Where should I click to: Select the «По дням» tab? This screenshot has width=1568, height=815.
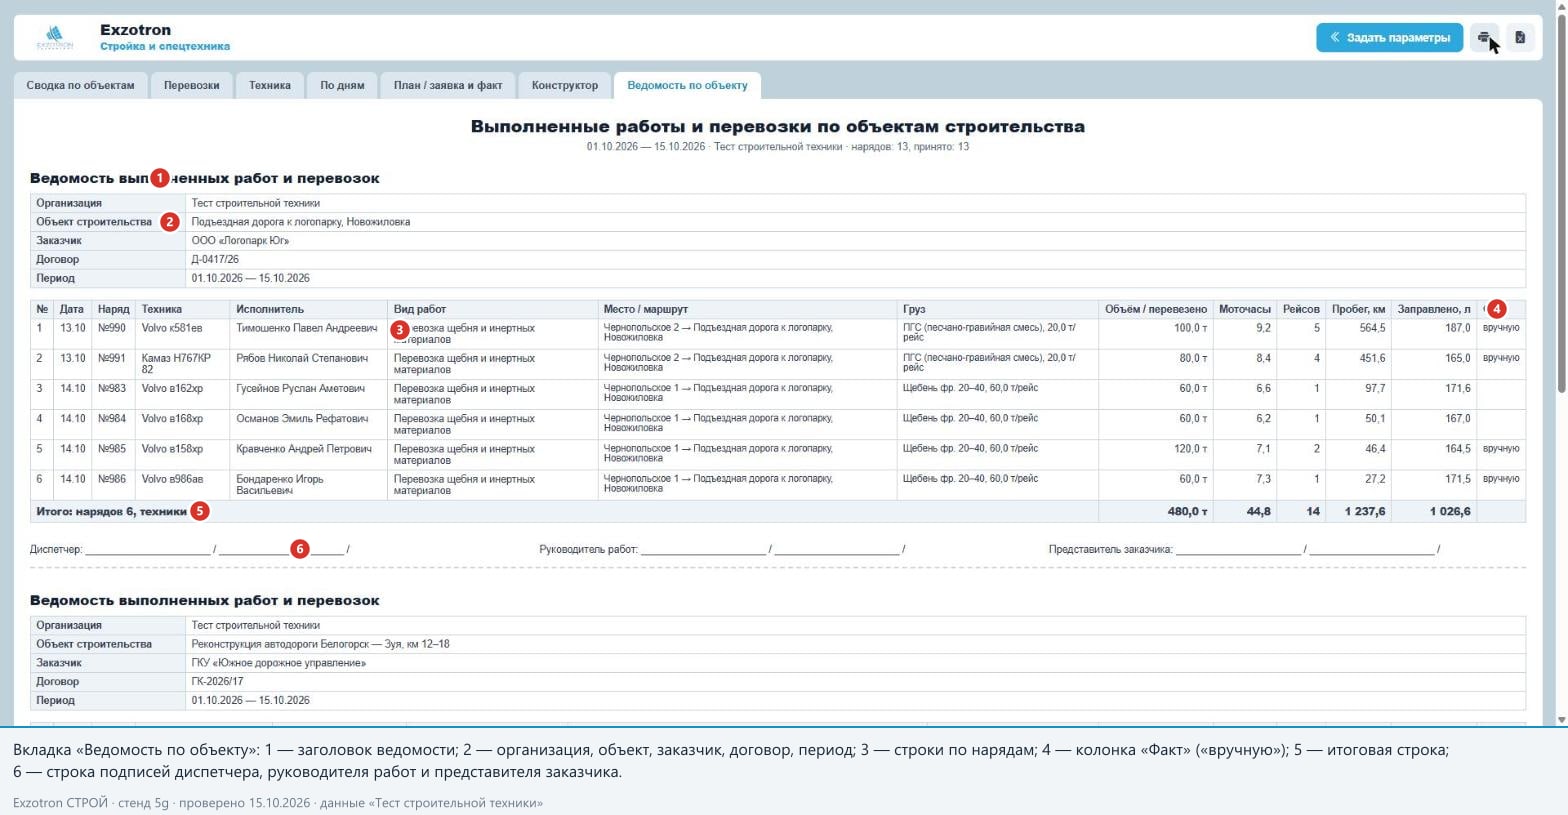click(x=342, y=85)
